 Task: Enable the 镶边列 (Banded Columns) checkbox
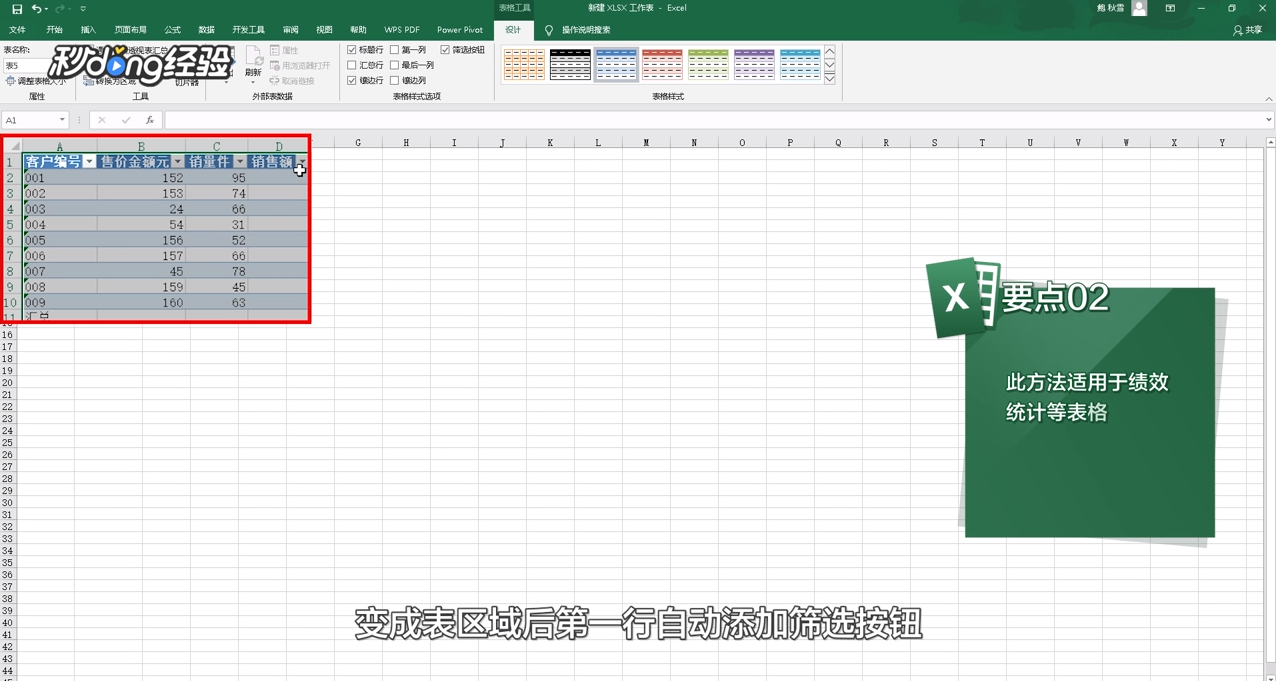pos(395,81)
